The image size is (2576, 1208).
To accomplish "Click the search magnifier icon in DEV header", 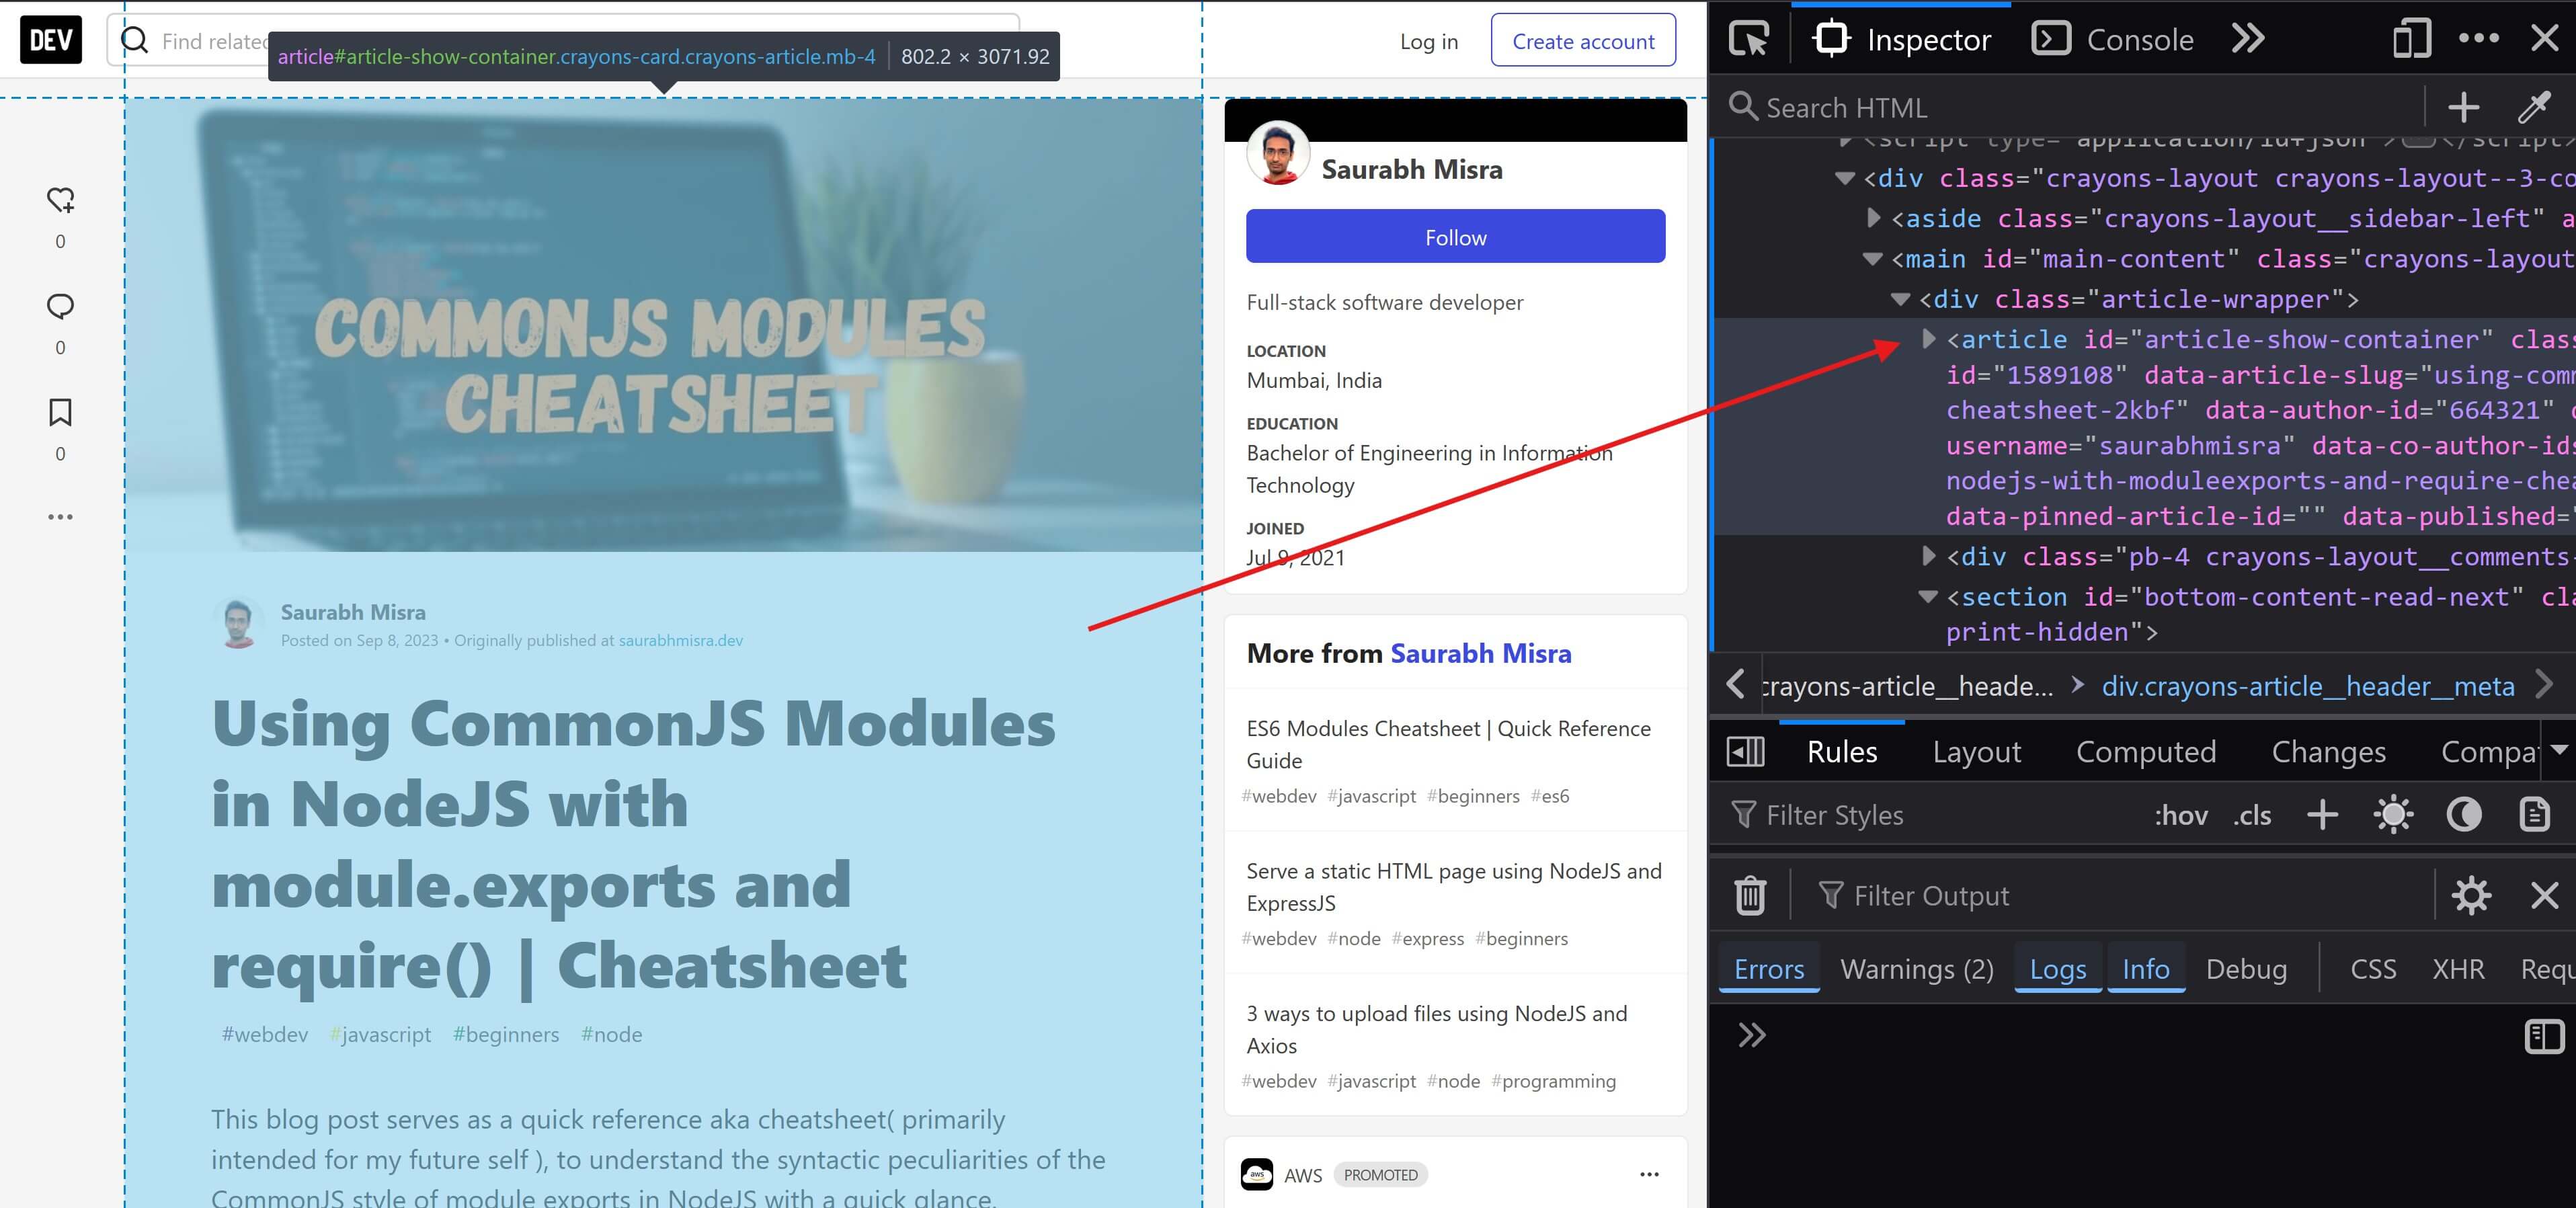I will coord(134,40).
